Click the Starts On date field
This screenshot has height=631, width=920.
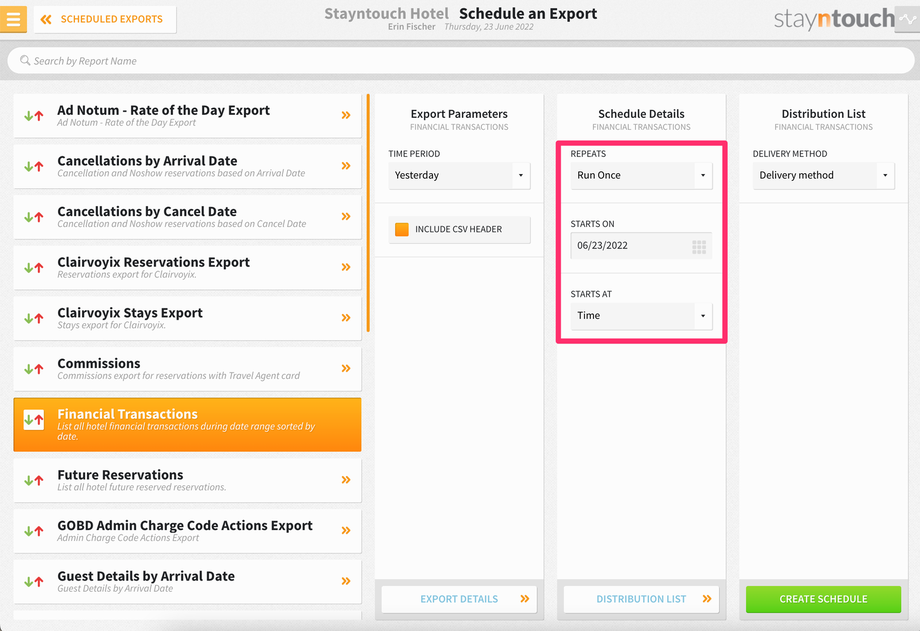coord(641,245)
